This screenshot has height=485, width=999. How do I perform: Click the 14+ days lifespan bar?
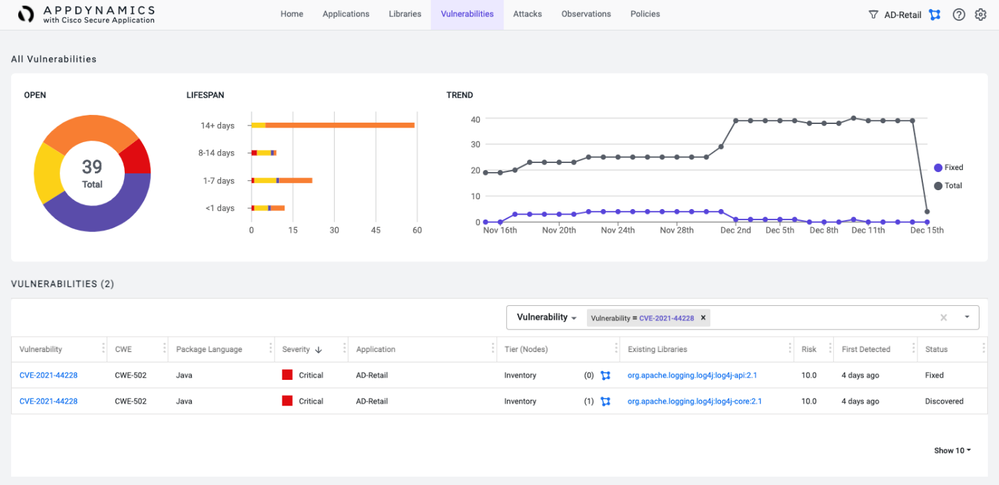[x=333, y=126]
